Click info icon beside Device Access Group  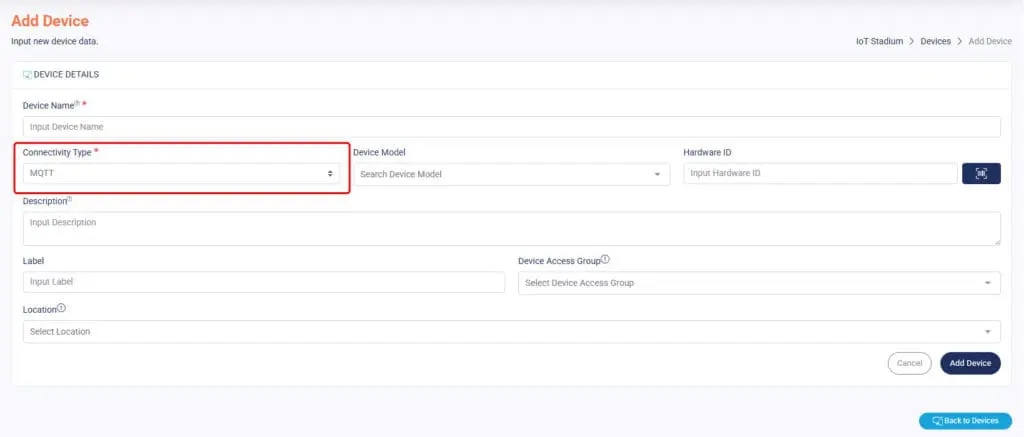[x=605, y=260]
